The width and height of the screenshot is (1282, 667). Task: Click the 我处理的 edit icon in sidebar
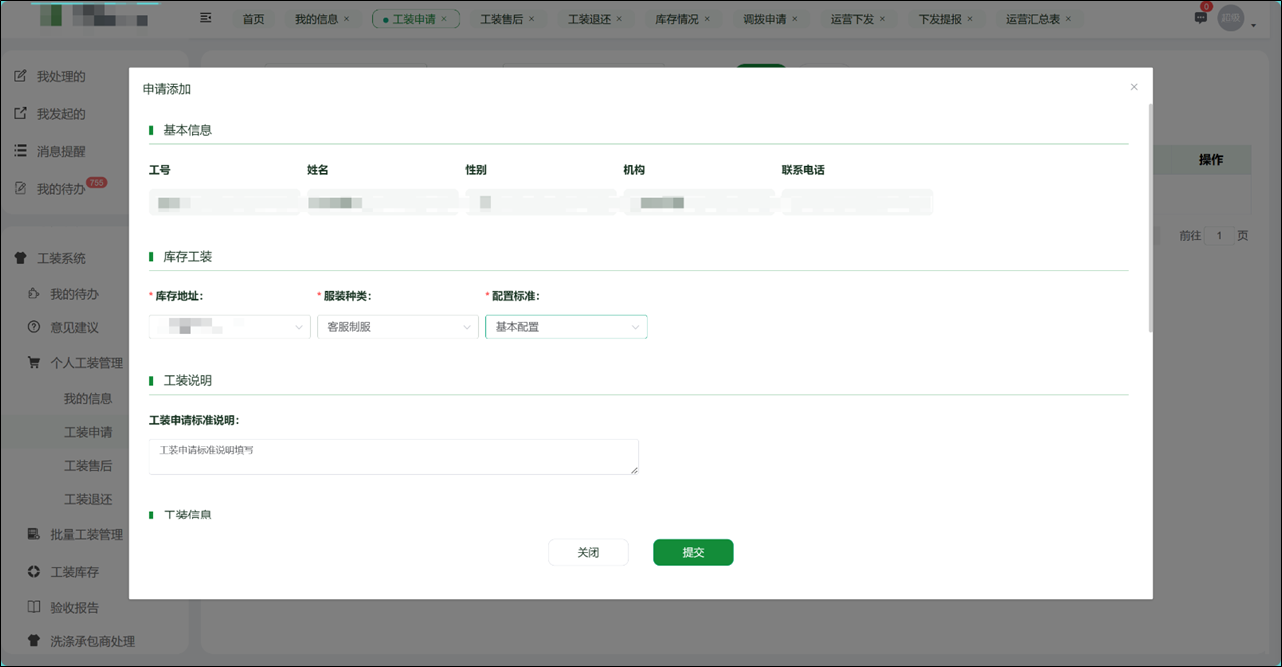20,76
